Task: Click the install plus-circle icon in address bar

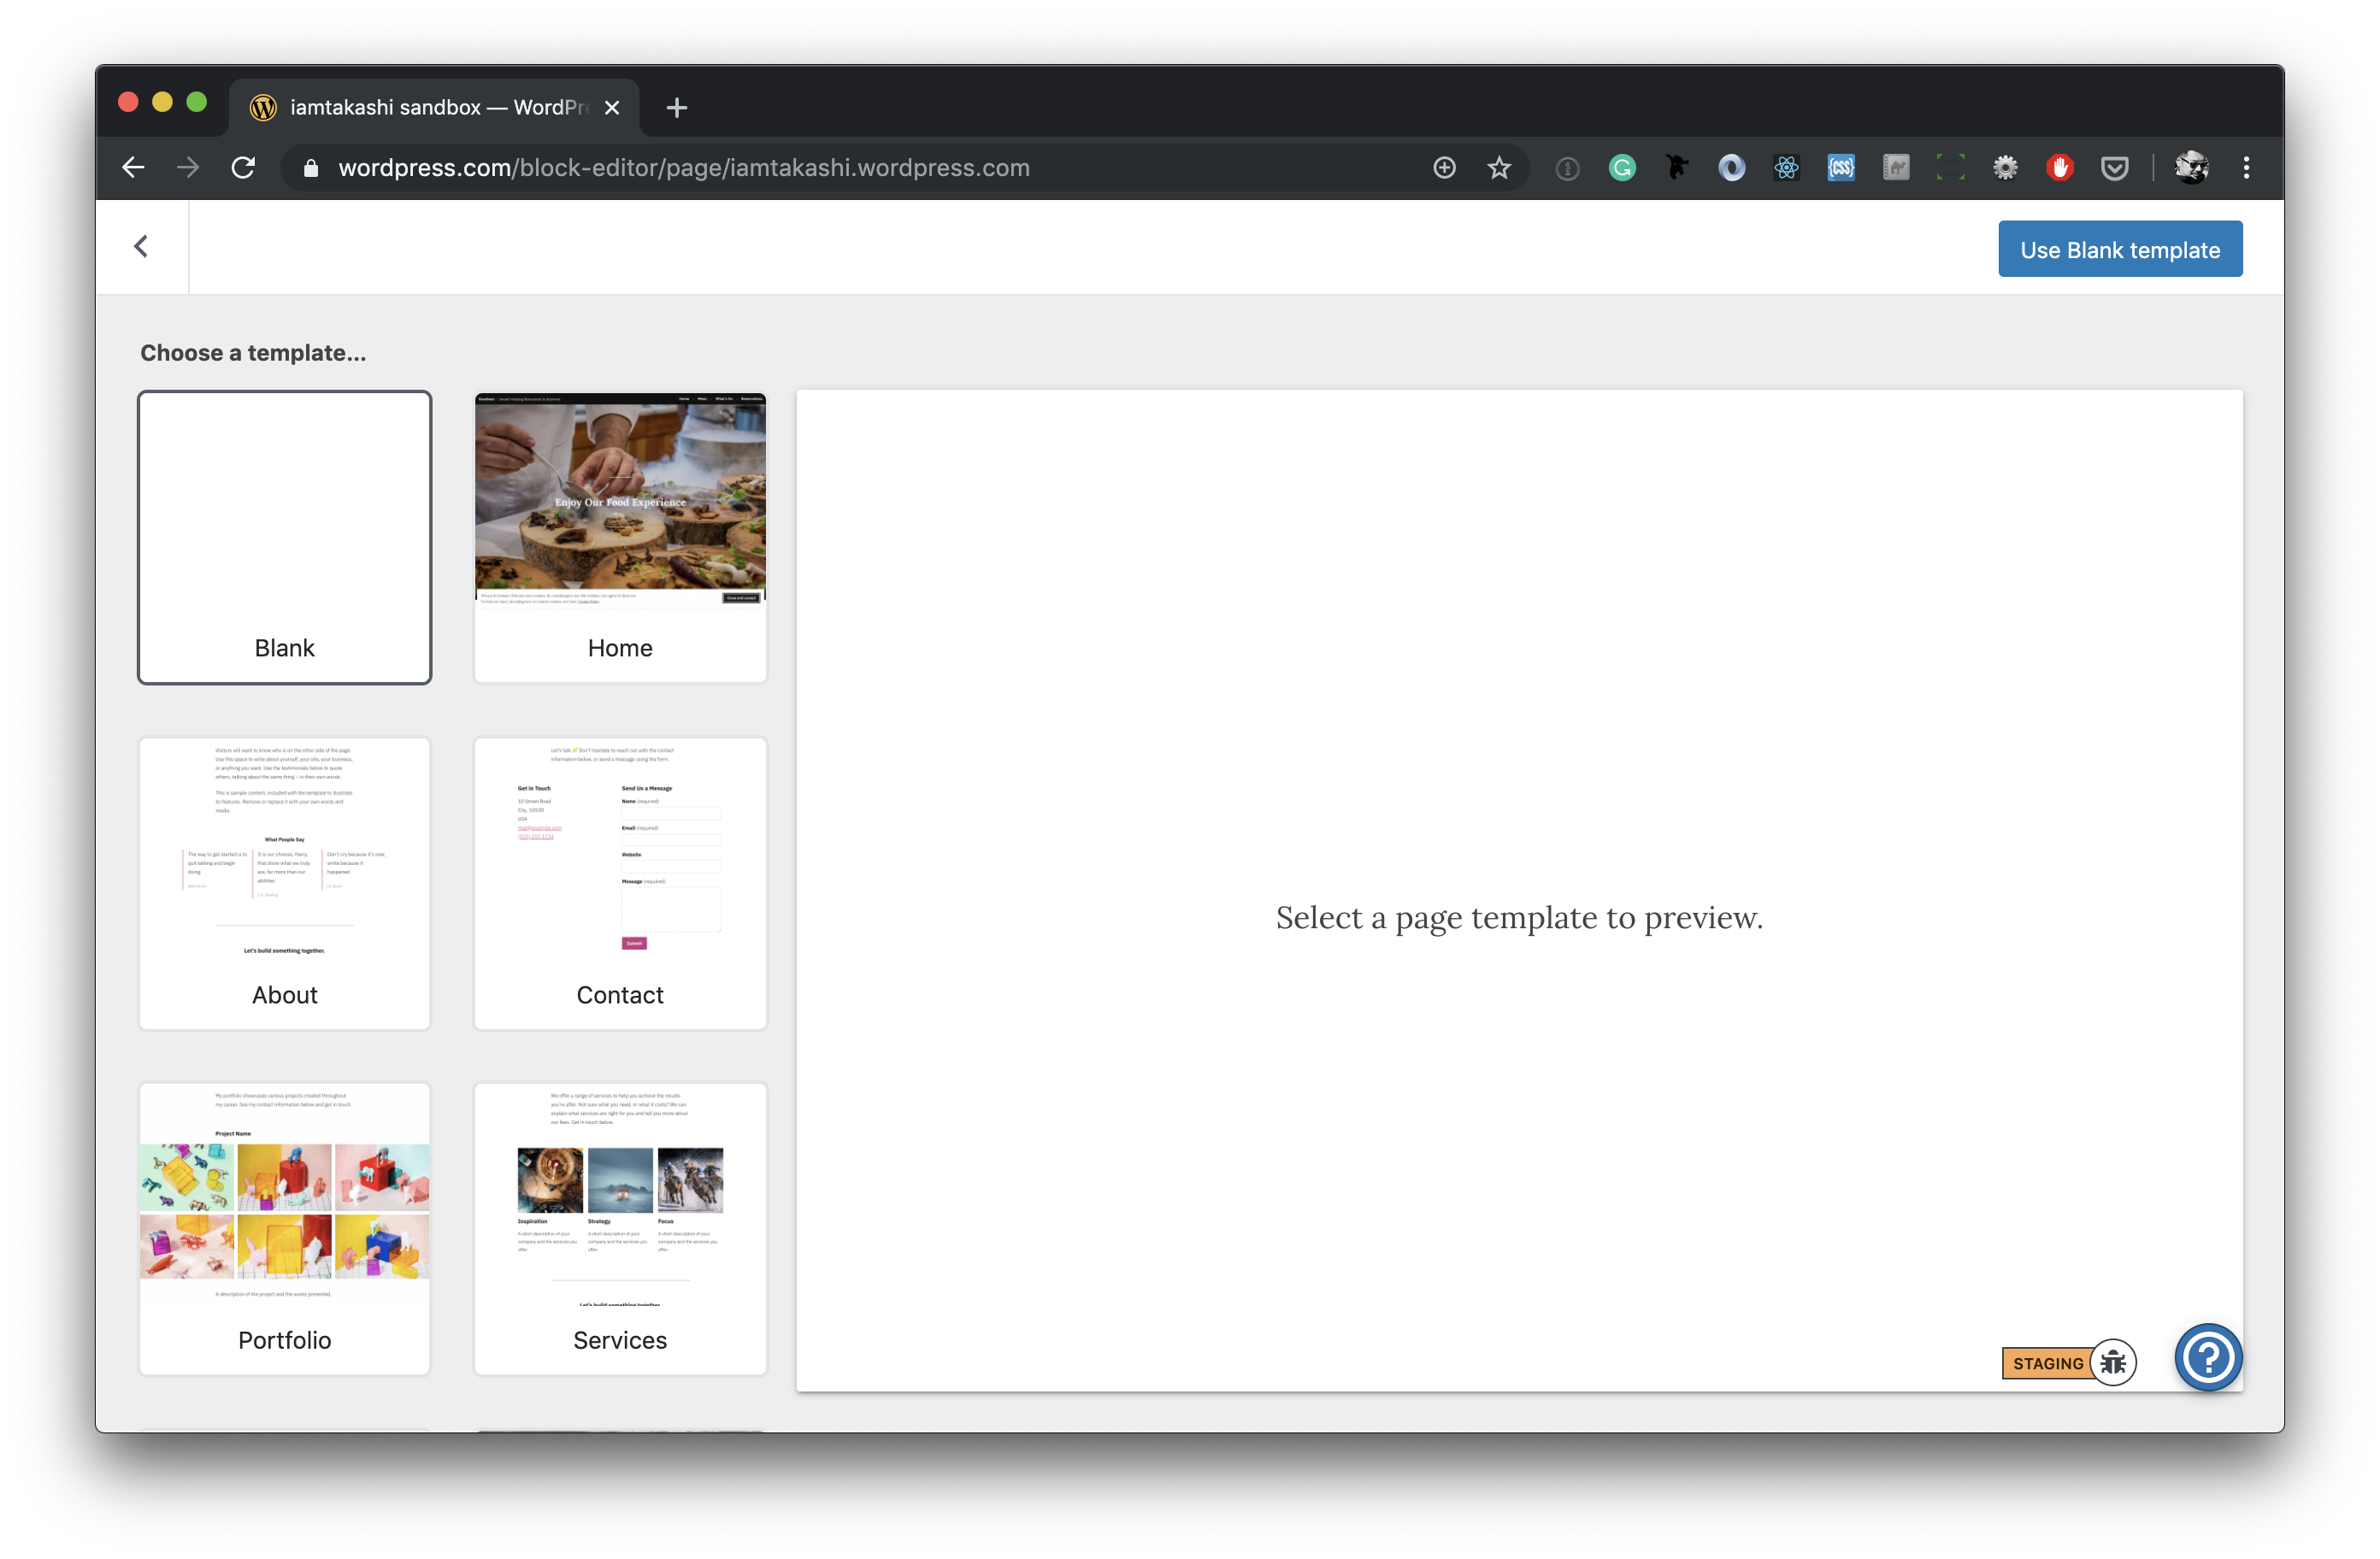Action: (x=1444, y=168)
